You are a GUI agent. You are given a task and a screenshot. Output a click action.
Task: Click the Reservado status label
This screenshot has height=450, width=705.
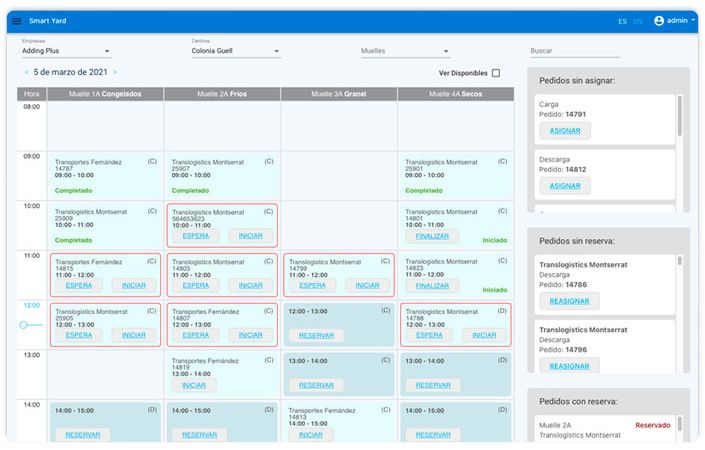[x=653, y=425]
